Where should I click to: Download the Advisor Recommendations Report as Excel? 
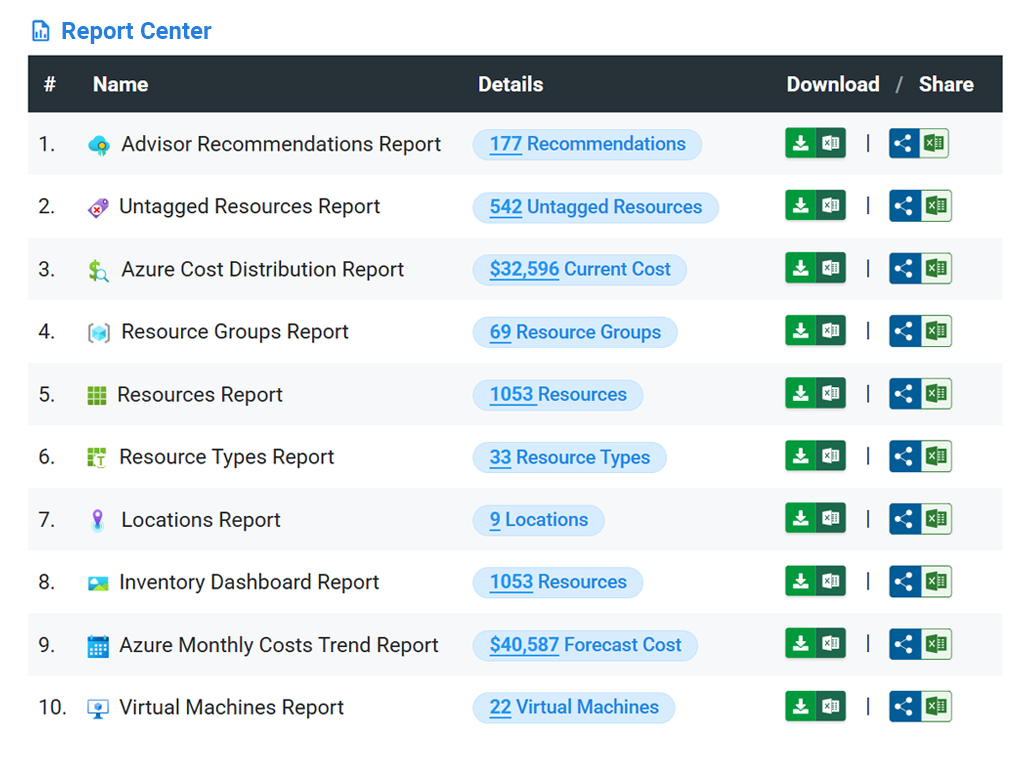[x=815, y=143]
